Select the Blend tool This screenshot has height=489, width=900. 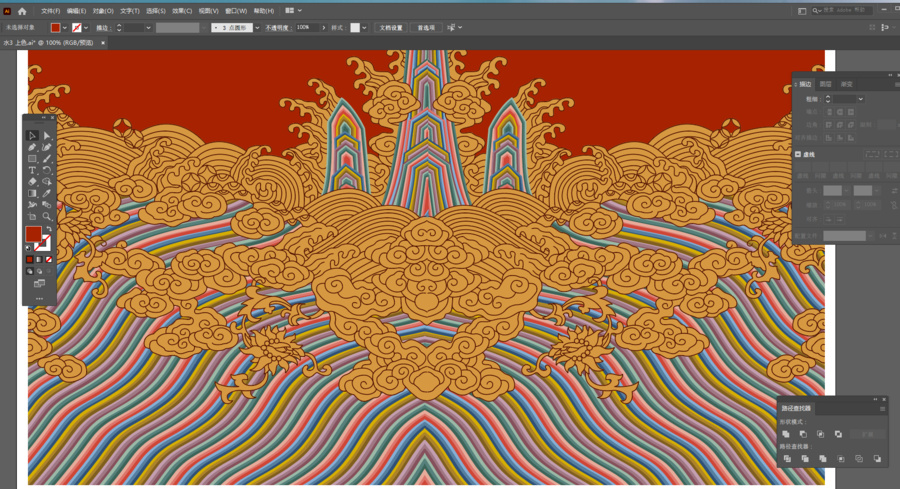pos(46,205)
